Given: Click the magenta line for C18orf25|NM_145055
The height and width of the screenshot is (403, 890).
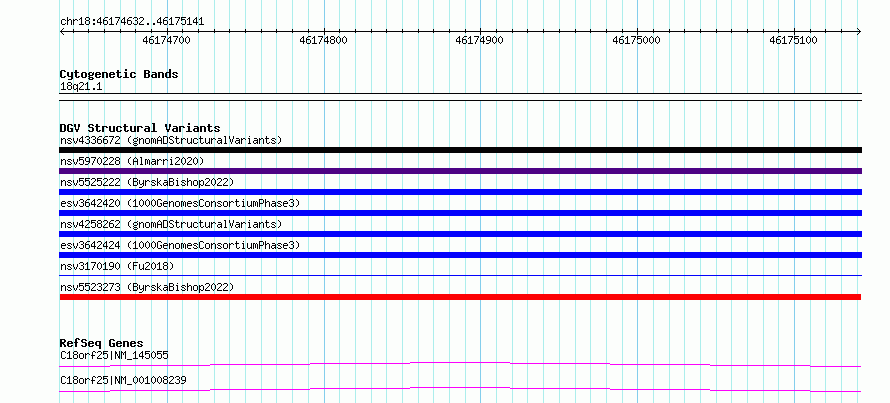Looking at the screenshot, I should [x=460, y=364].
